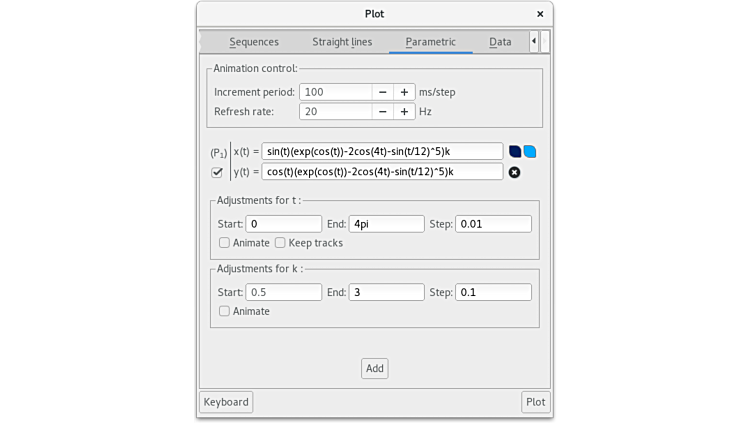Increase the increment period value
The image size is (752, 423).
(404, 92)
